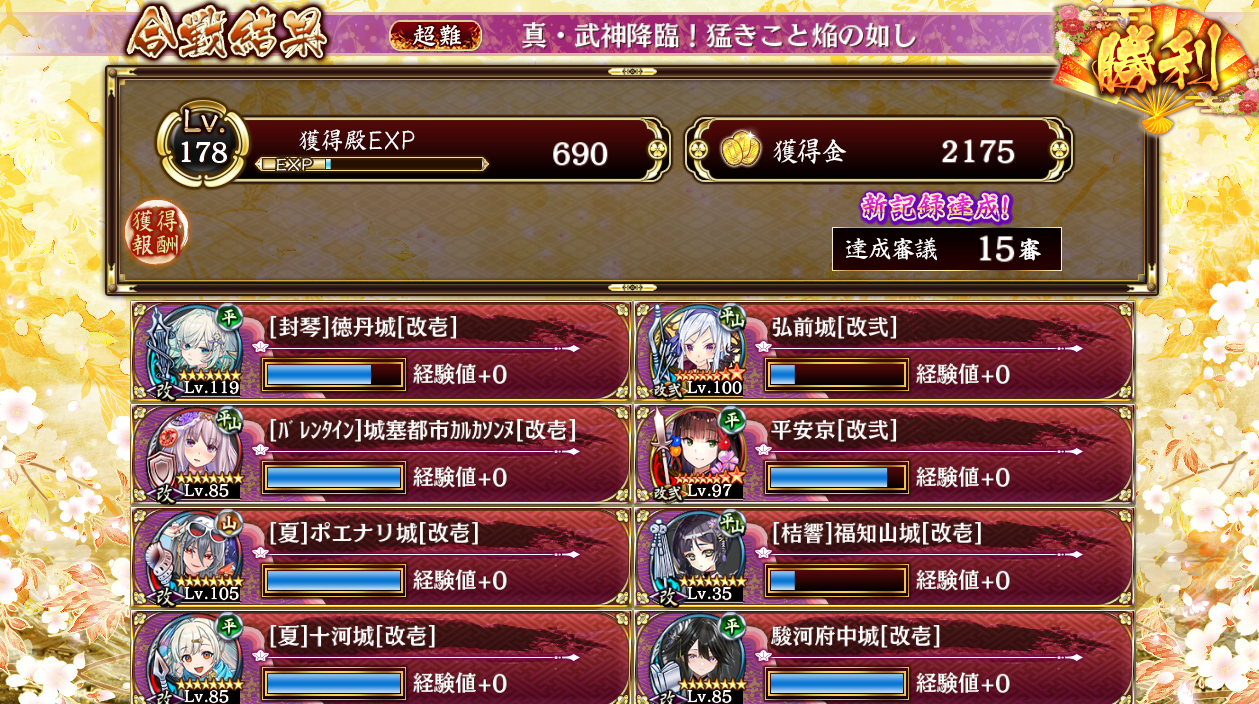Click the Lv. 178 level badge
This screenshot has height=704, width=1259.
pyautogui.click(x=203, y=143)
